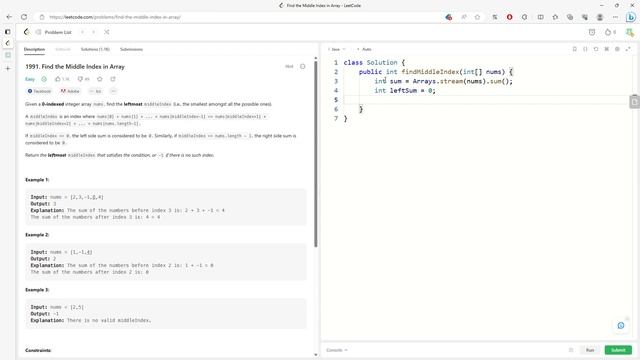Open browser split screen icon
Viewport: 640px width, 360px height.
(540, 17)
